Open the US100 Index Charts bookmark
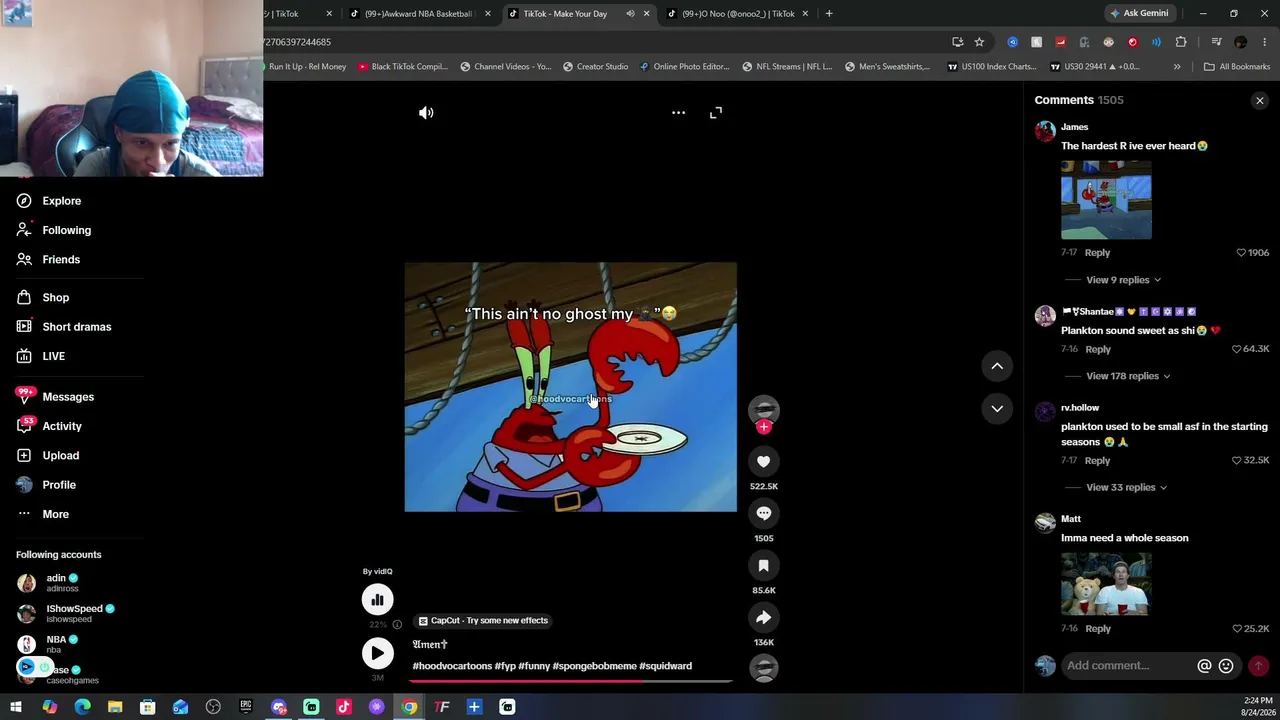The height and width of the screenshot is (720, 1280). (992, 67)
